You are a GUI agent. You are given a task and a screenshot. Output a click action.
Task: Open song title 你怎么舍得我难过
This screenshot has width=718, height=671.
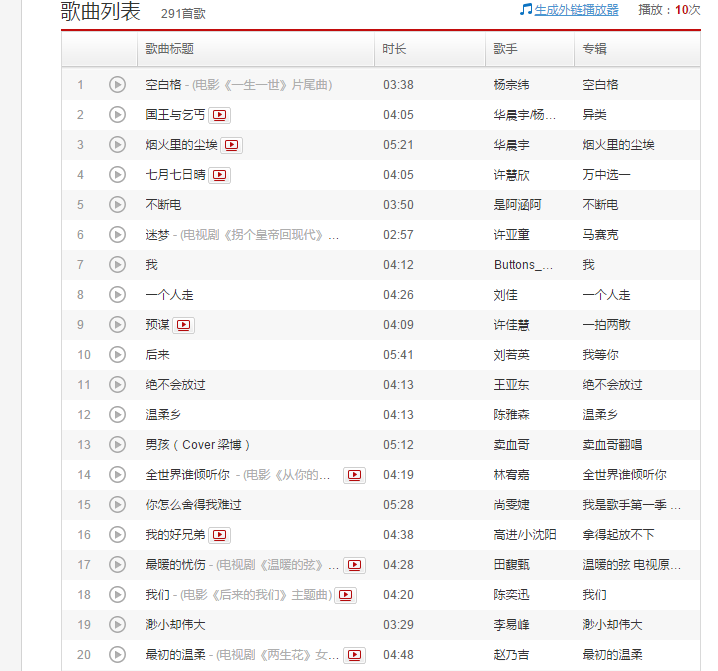(x=193, y=505)
